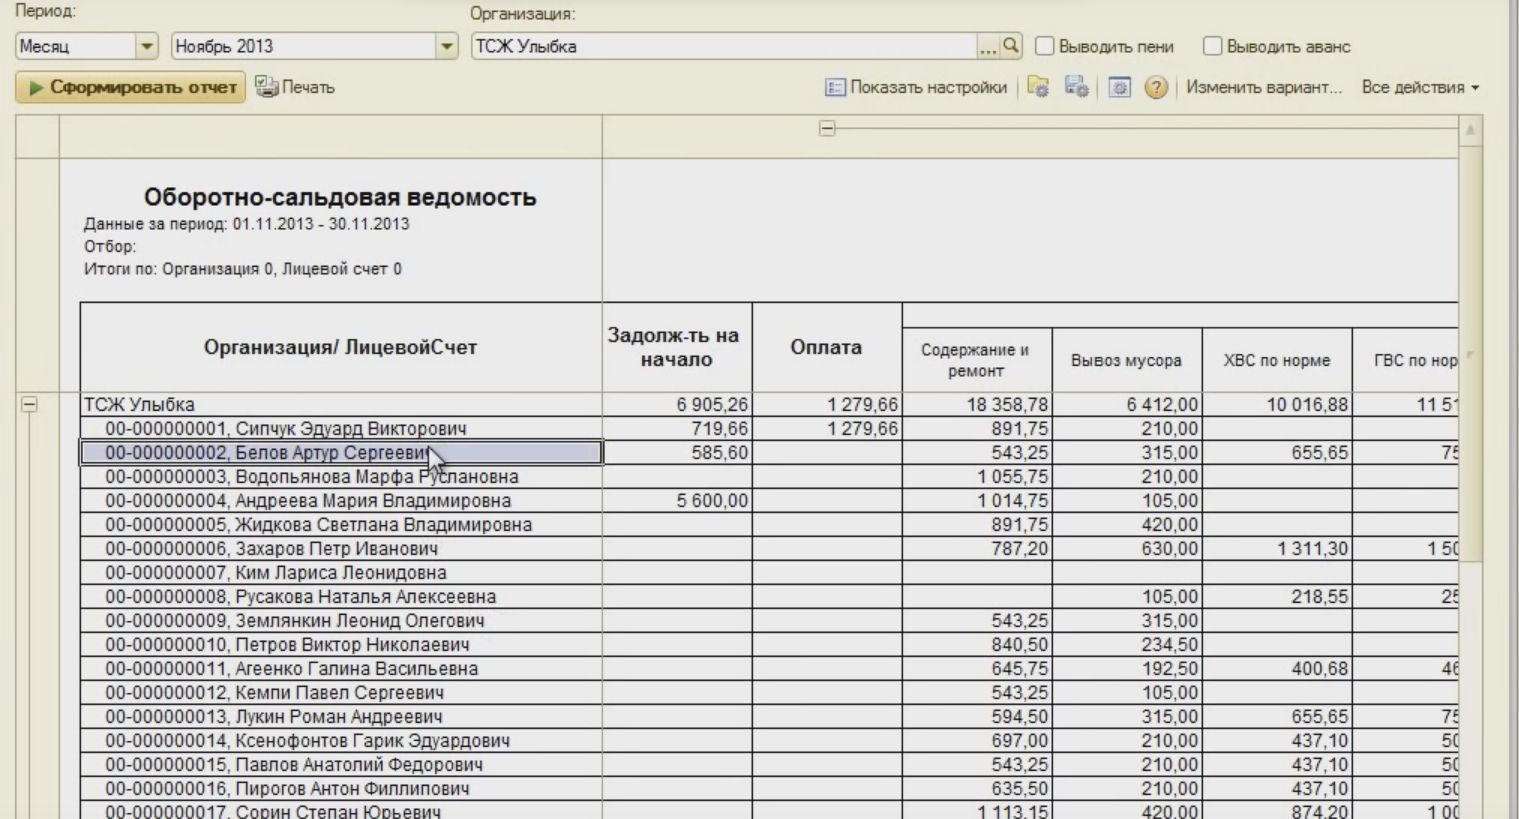Image resolution: width=1519 pixels, height=819 pixels.
Task: Open the Все действия menu
Action: pyautogui.click(x=1420, y=87)
